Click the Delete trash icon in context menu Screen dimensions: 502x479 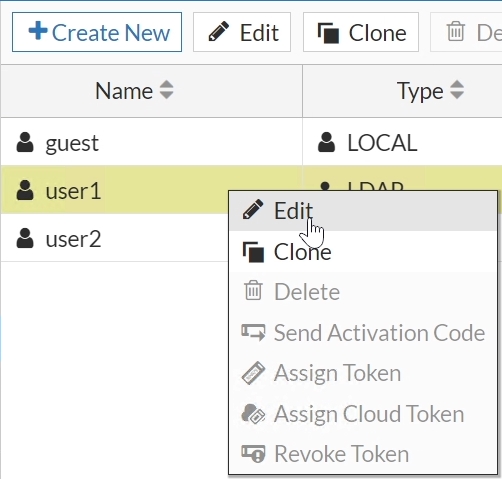click(253, 290)
